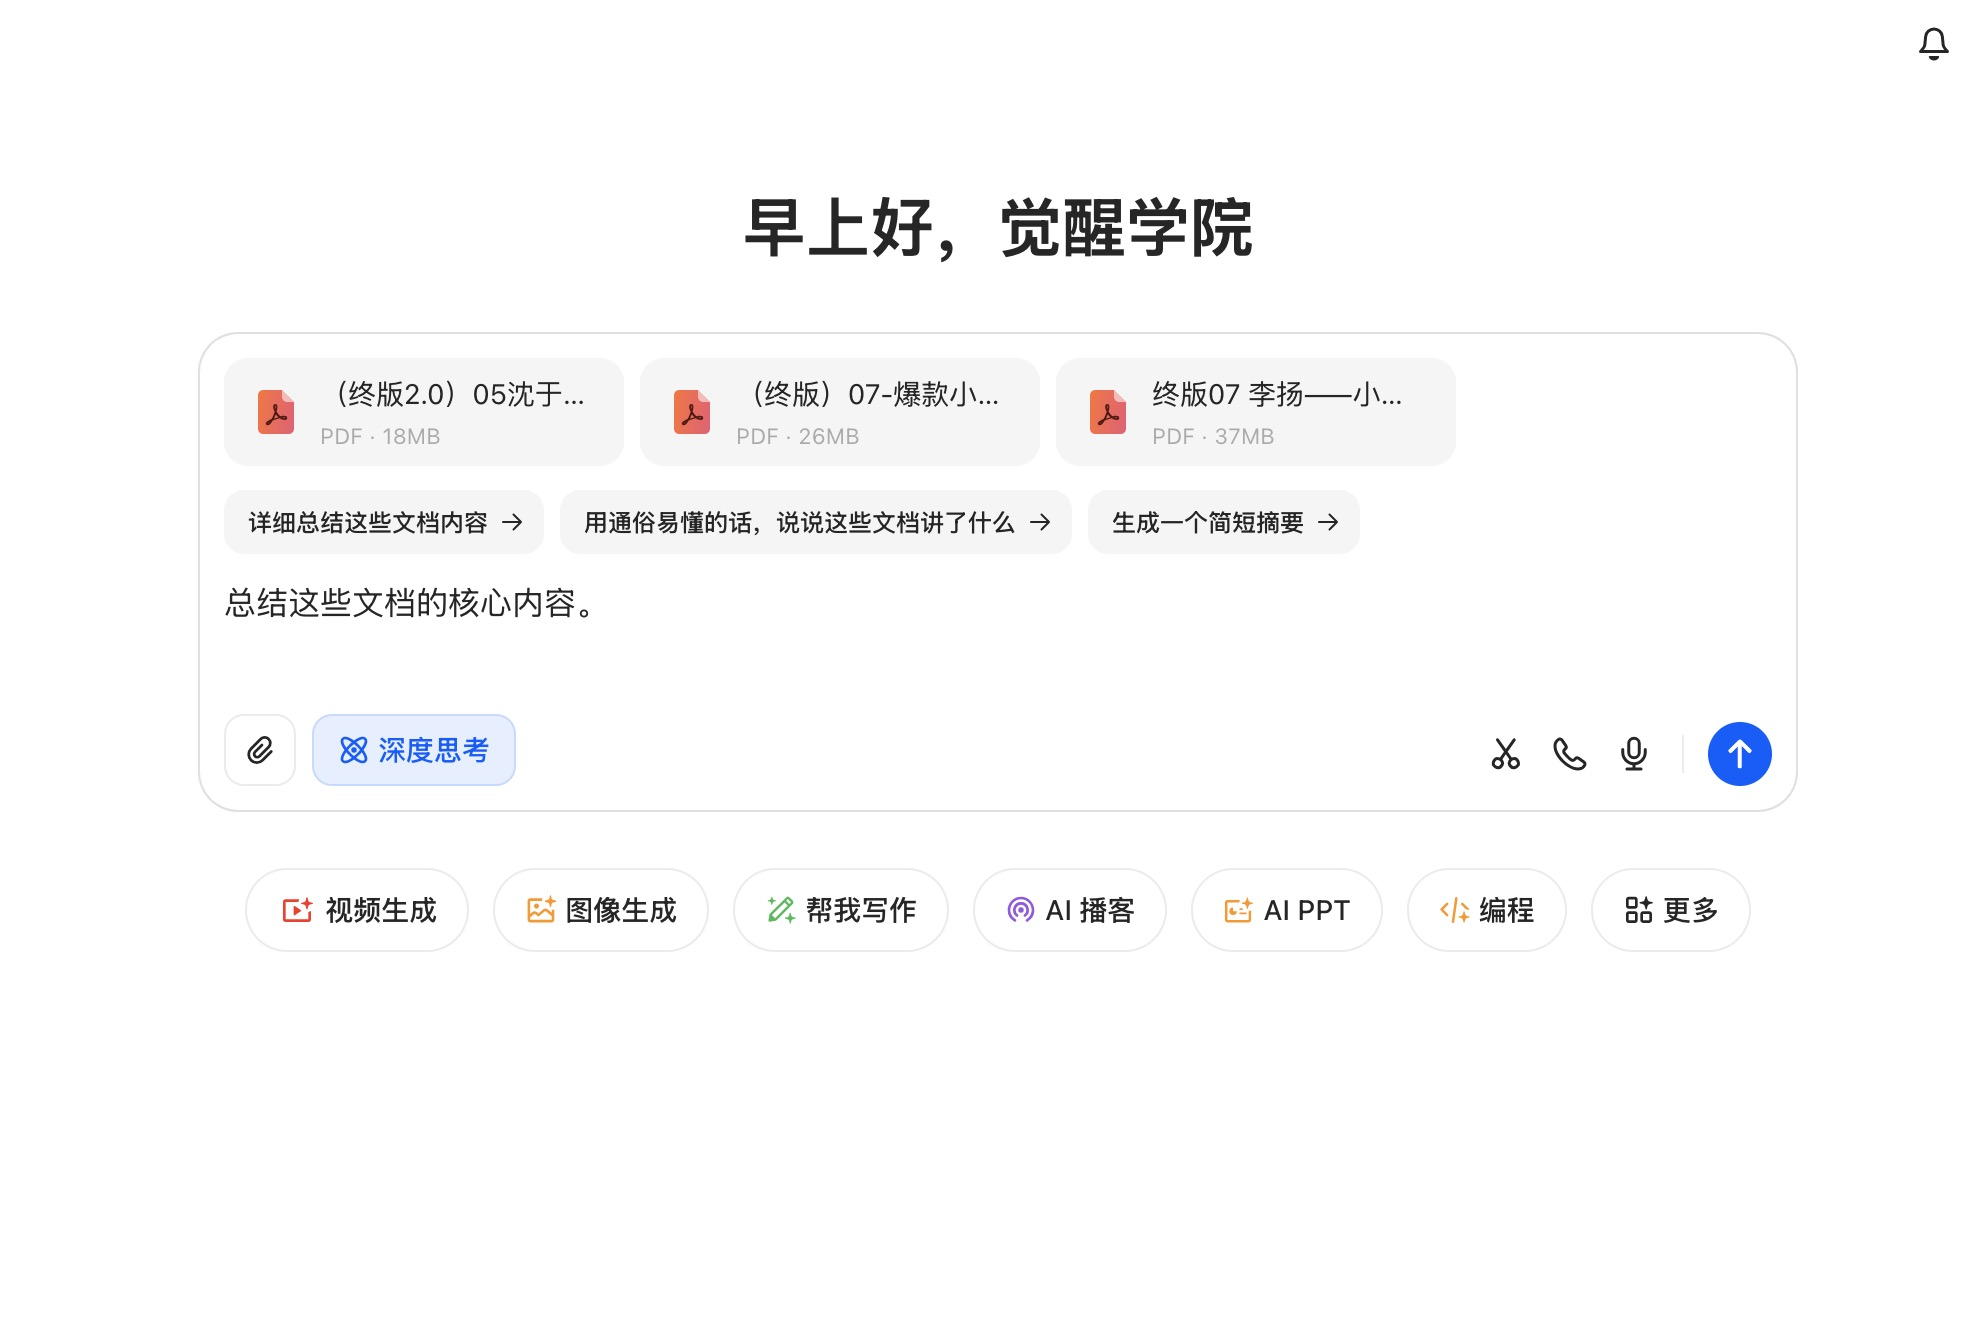The height and width of the screenshot is (1344, 1974).
Task: Click suggestion 生成一个简短摘要
Action: coord(1224,522)
